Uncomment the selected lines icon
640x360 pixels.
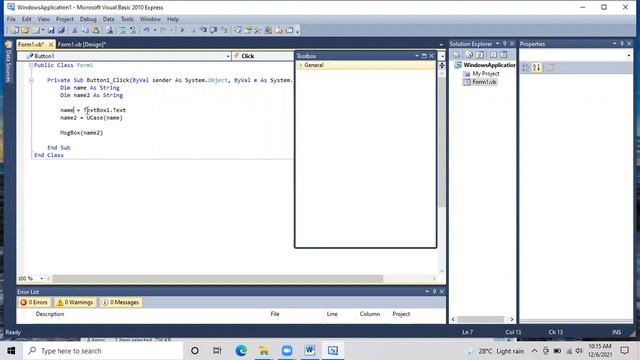tap(133, 30)
